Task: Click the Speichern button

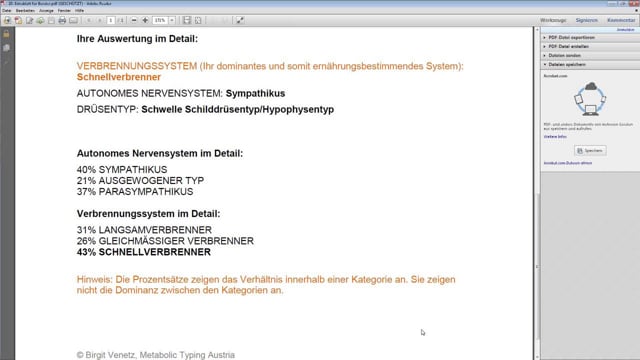Action: click(x=590, y=151)
